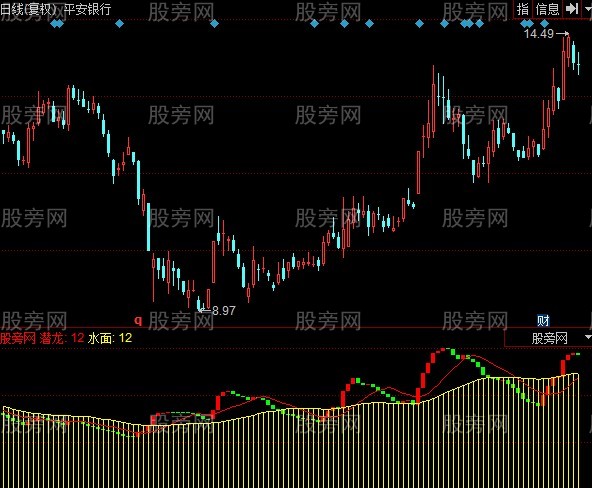The height and width of the screenshot is (488, 592).
Task: Select the candlestick the 8.97 arrow points to
Action: coord(199,304)
